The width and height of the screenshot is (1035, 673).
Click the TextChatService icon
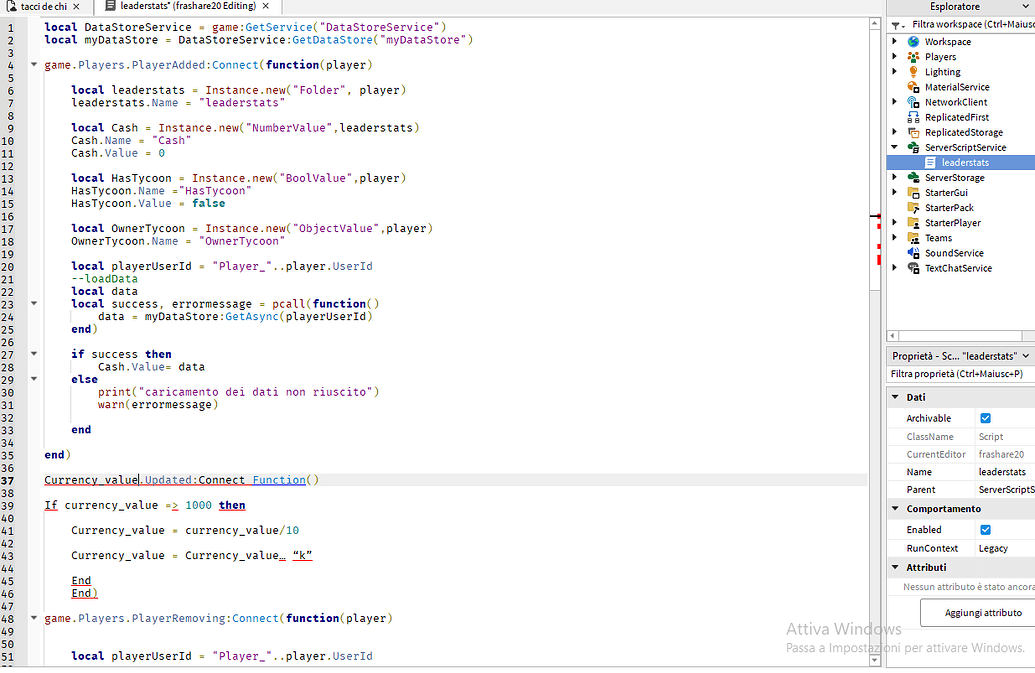[x=914, y=269]
